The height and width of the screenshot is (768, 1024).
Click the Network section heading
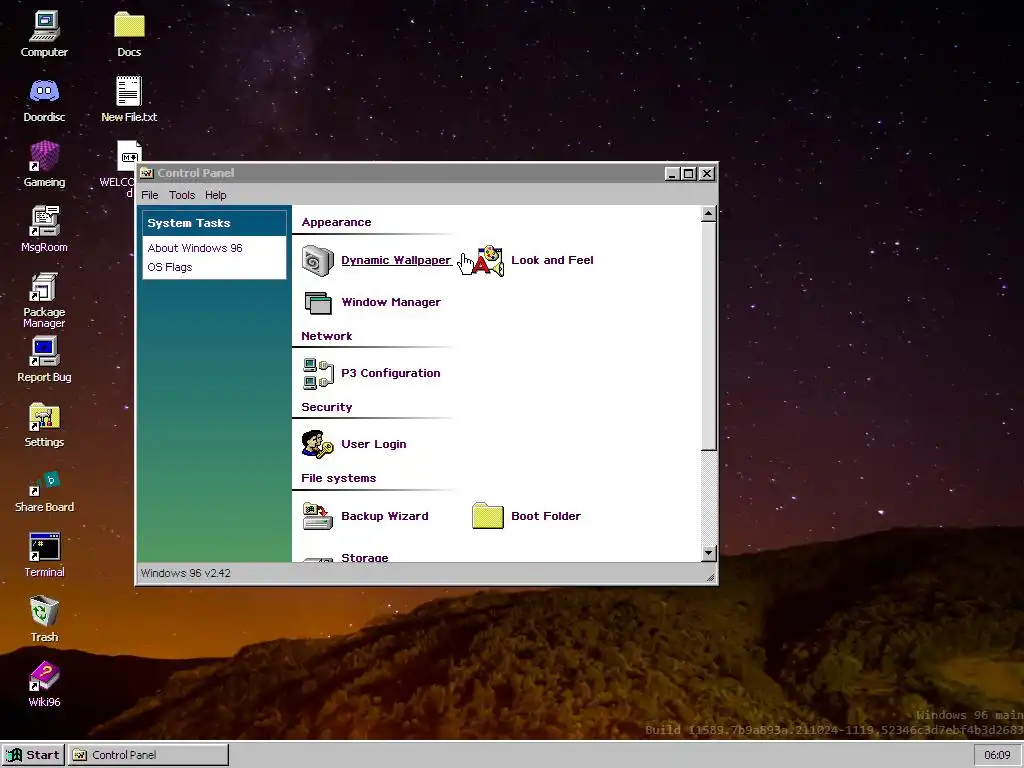[327, 336]
